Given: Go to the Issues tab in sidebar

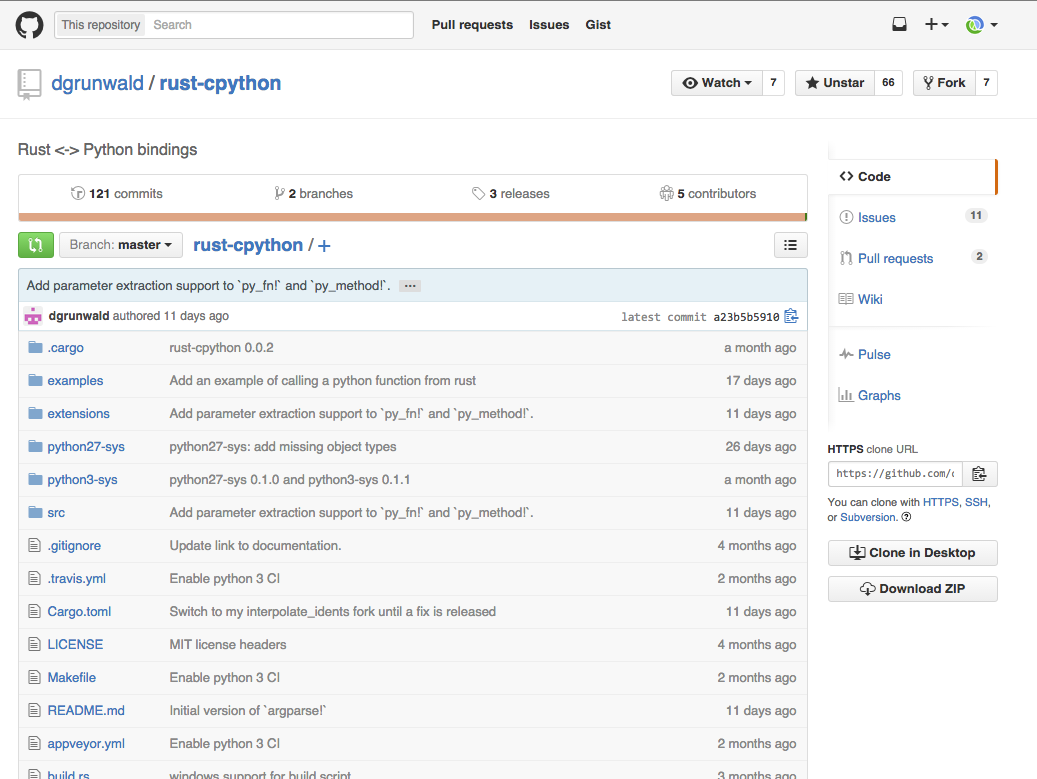Looking at the screenshot, I should [876, 217].
